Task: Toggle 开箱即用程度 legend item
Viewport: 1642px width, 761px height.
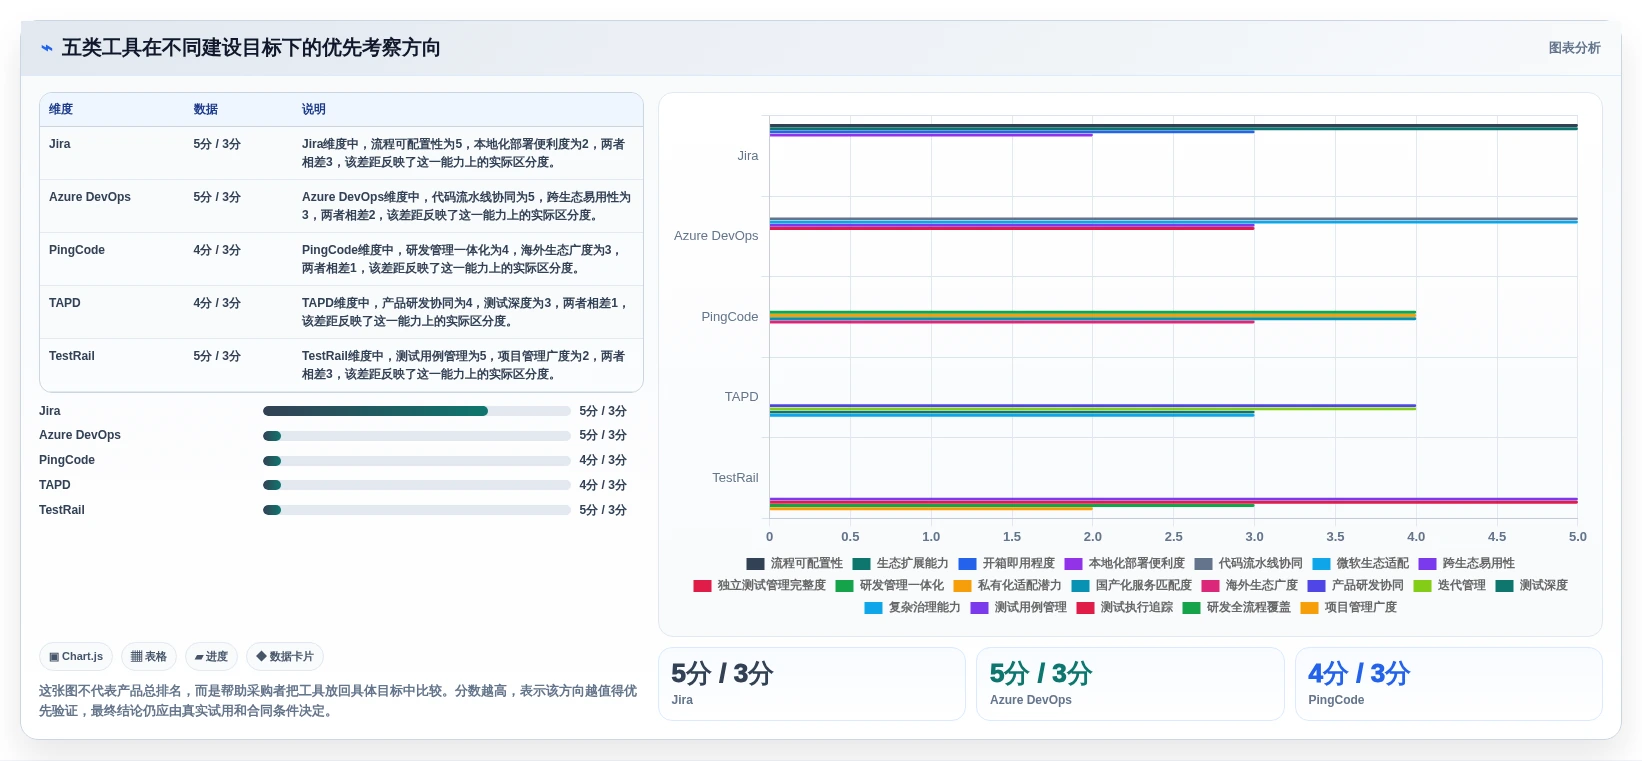Action: [x=1006, y=564]
